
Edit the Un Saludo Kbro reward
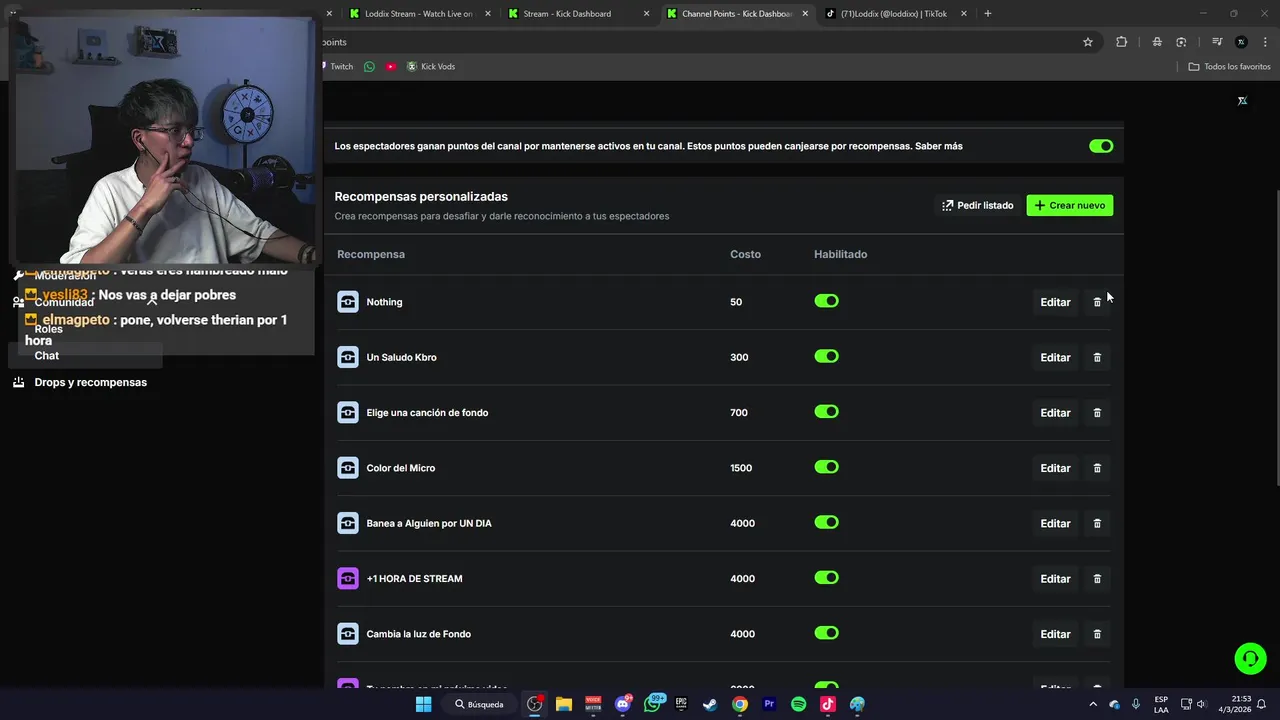(1055, 357)
